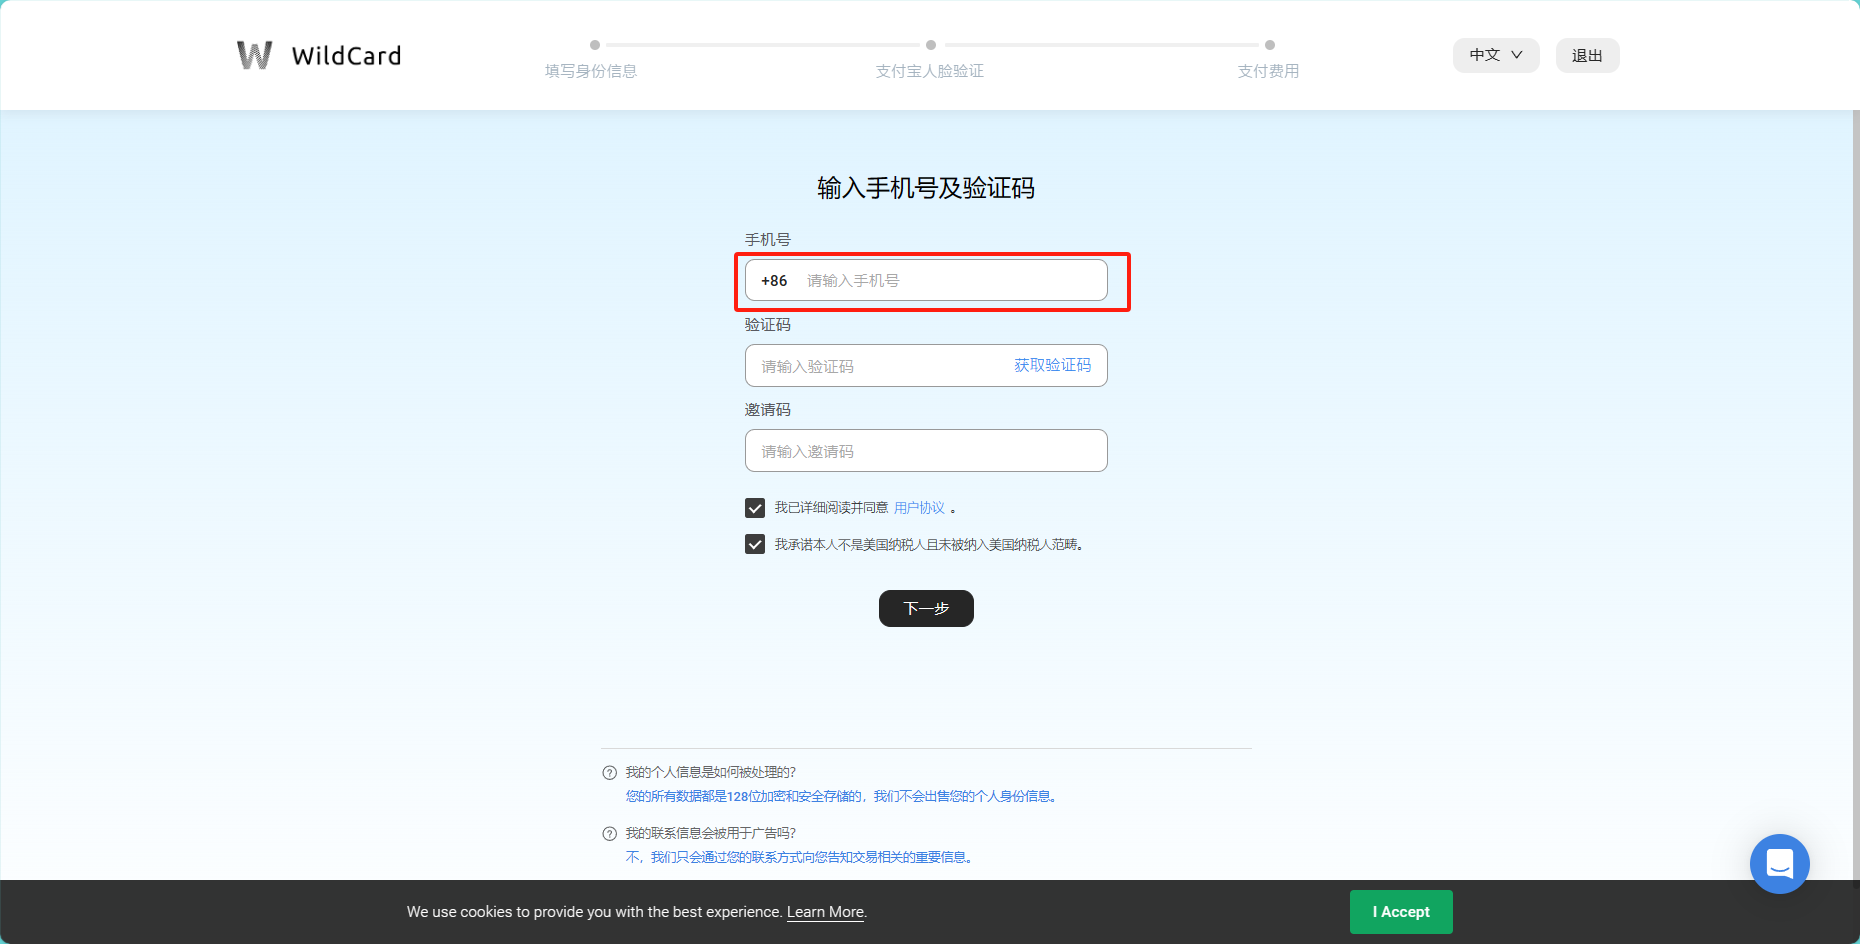Select the 填写身份信息 step label
Image resolution: width=1860 pixels, height=944 pixels.
591,70
